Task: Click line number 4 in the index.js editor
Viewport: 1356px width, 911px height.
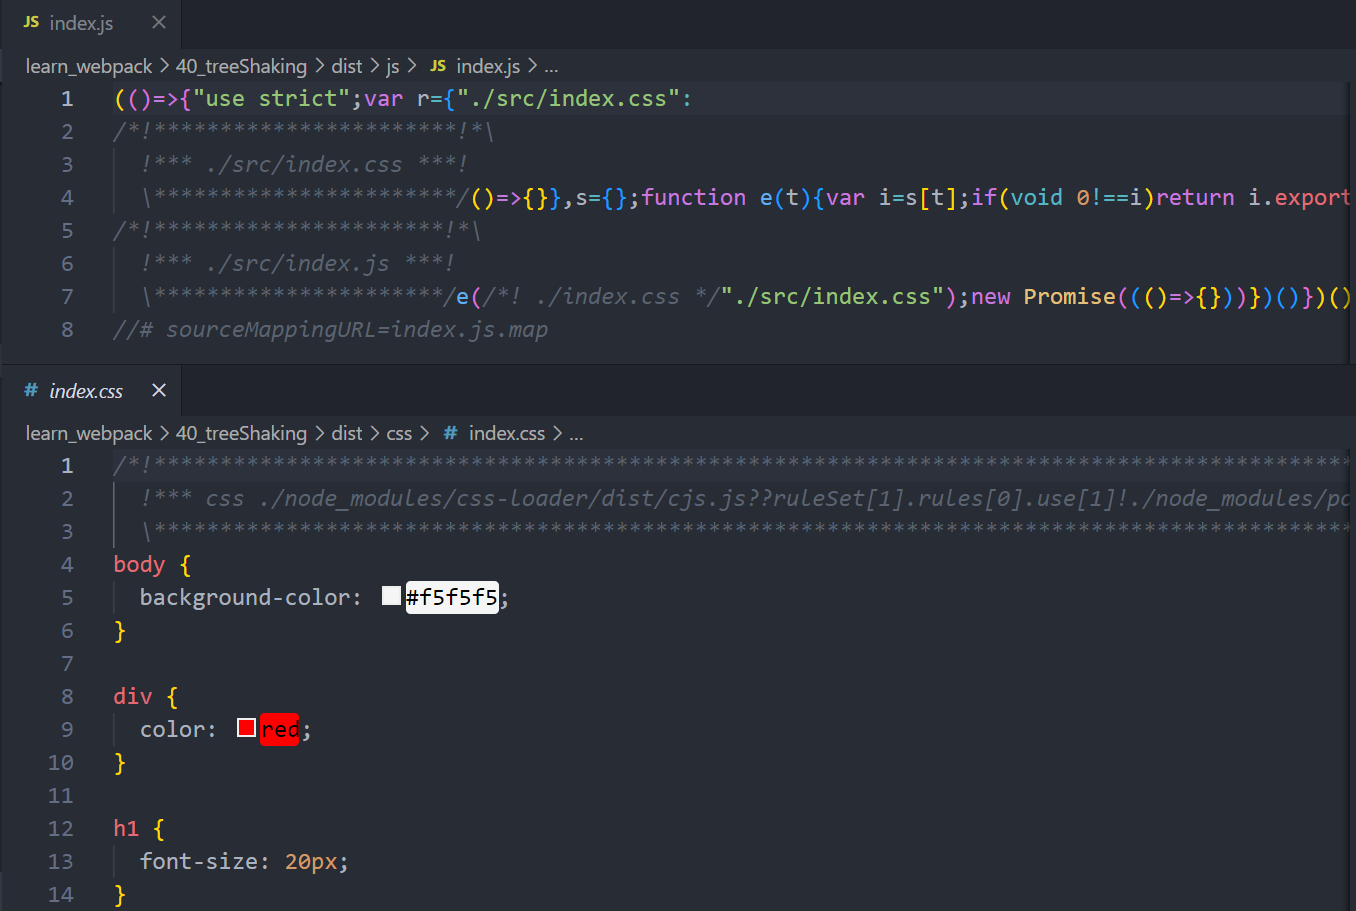Action: click(x=67, y=197)
